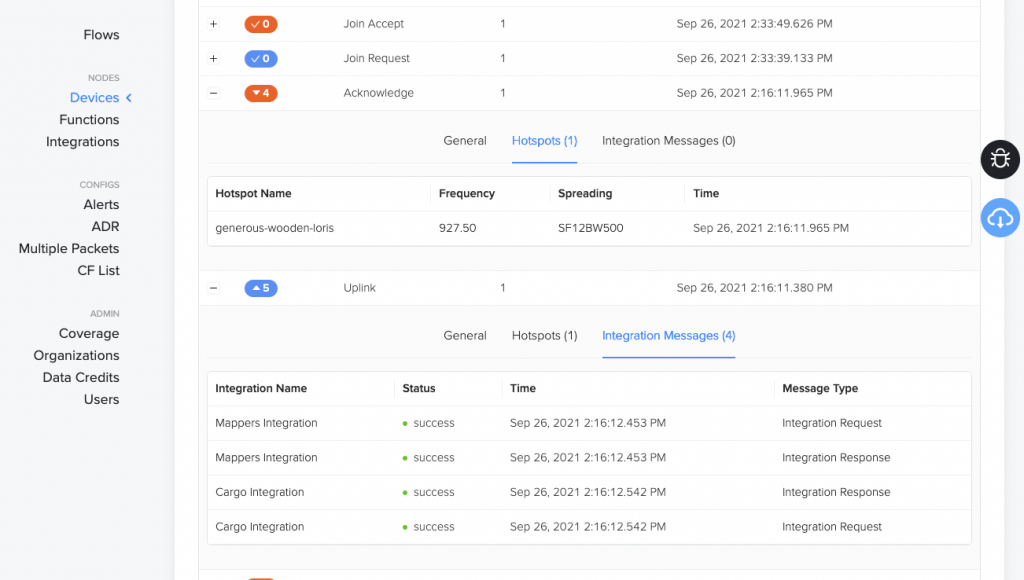Click the cloud download icon button
The width and height of the screenshot is (1024, 580).
point(1000,218)
